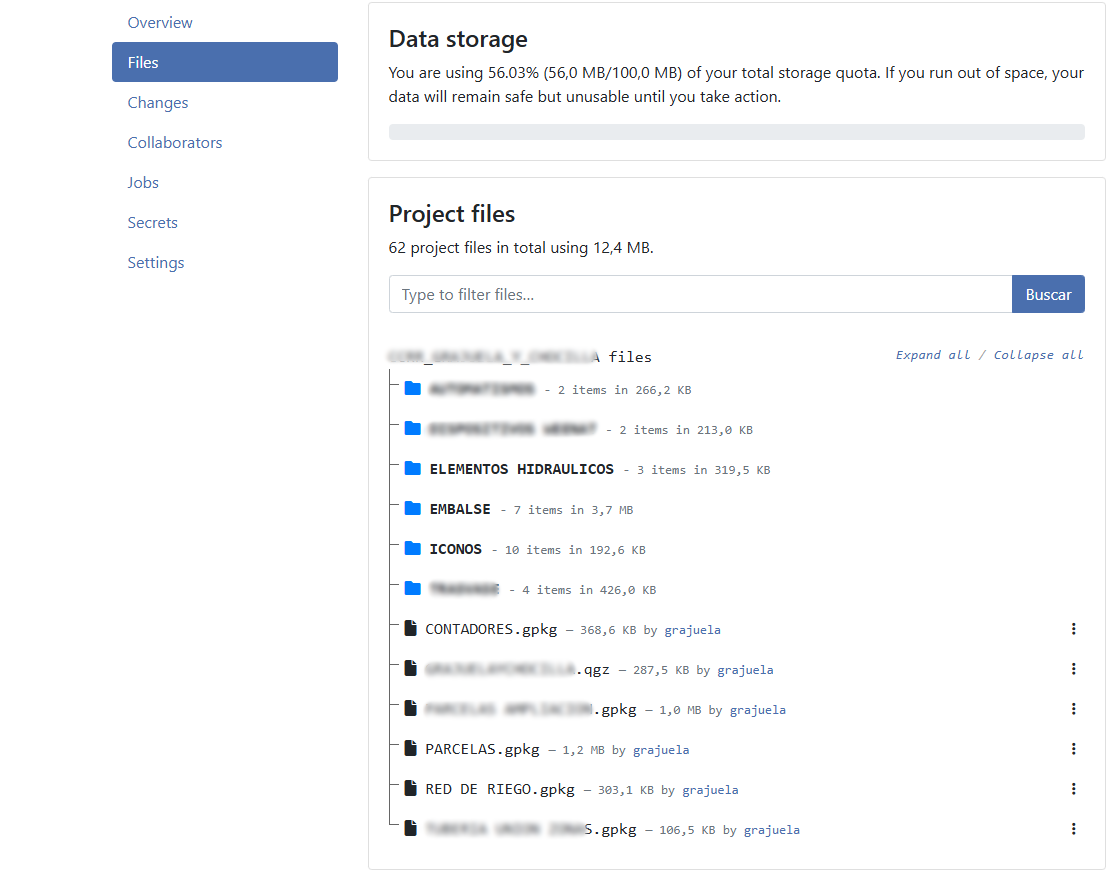Click the EMBALSE folder icon
Image resolution: width=1120 pixels, height=871 pixels.
412,509
